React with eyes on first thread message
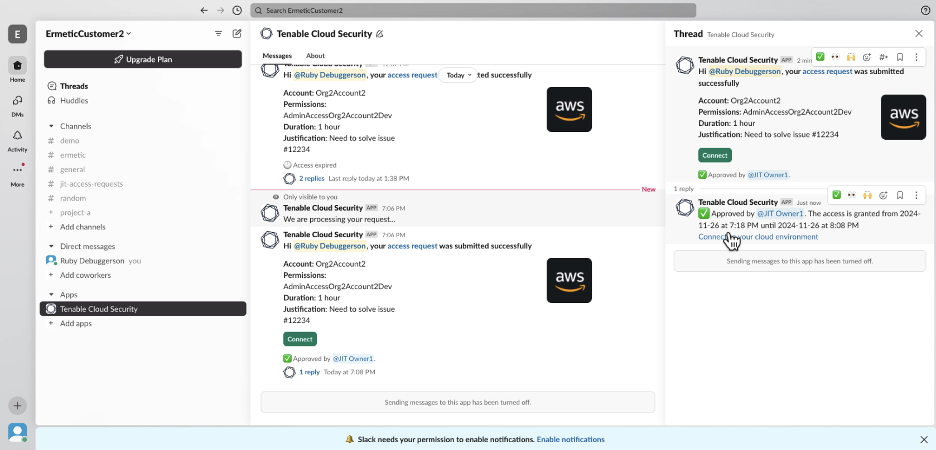 coord(835,57)
